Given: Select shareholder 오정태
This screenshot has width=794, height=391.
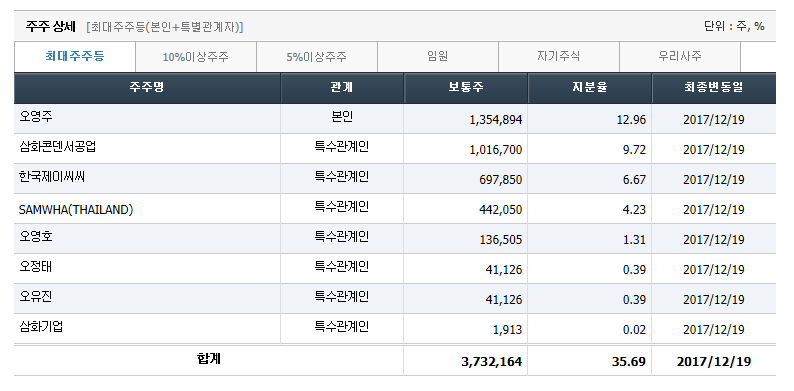Looking at the screenshot, I should point(35,266).
